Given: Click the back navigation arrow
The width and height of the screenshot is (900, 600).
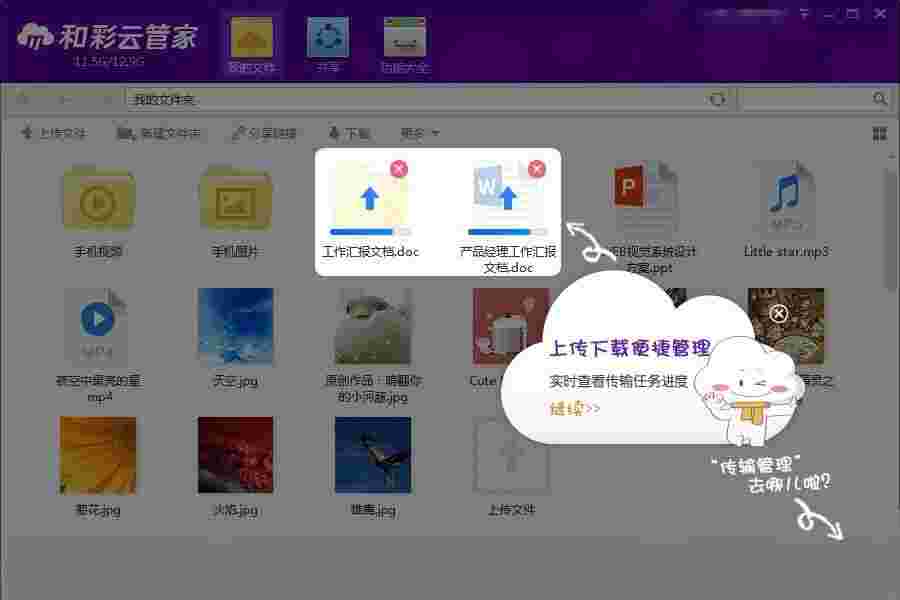Looking at the screenshot, I should point(67,100).
